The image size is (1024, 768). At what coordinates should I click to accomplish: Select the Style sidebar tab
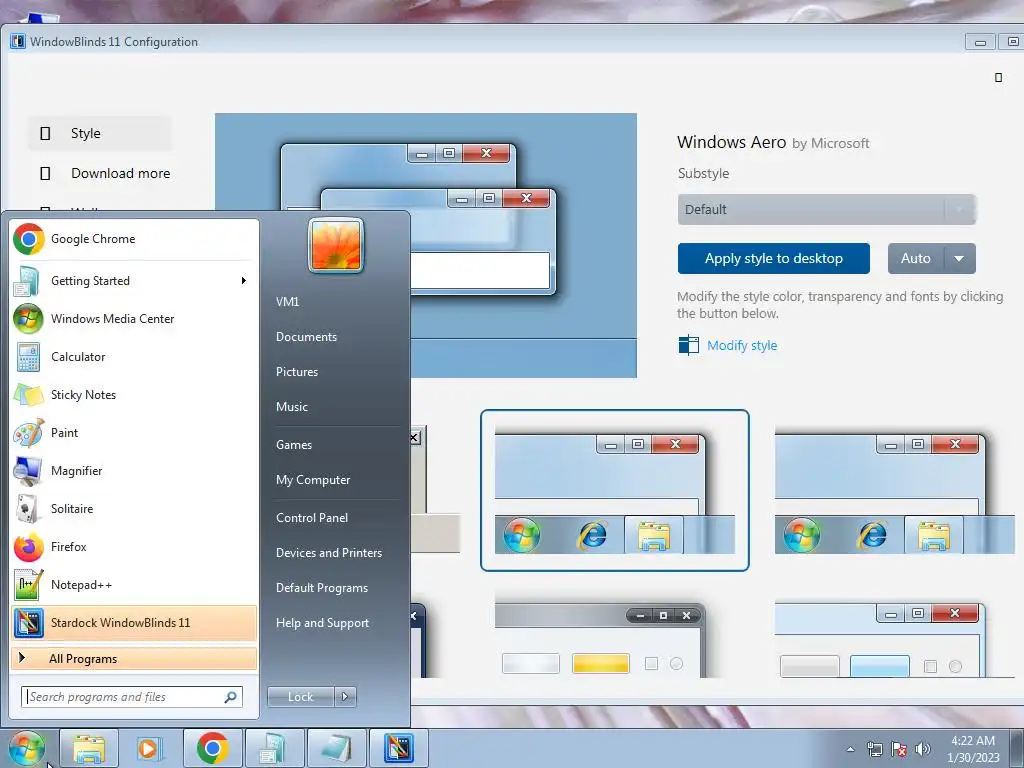tap(100, 133)
